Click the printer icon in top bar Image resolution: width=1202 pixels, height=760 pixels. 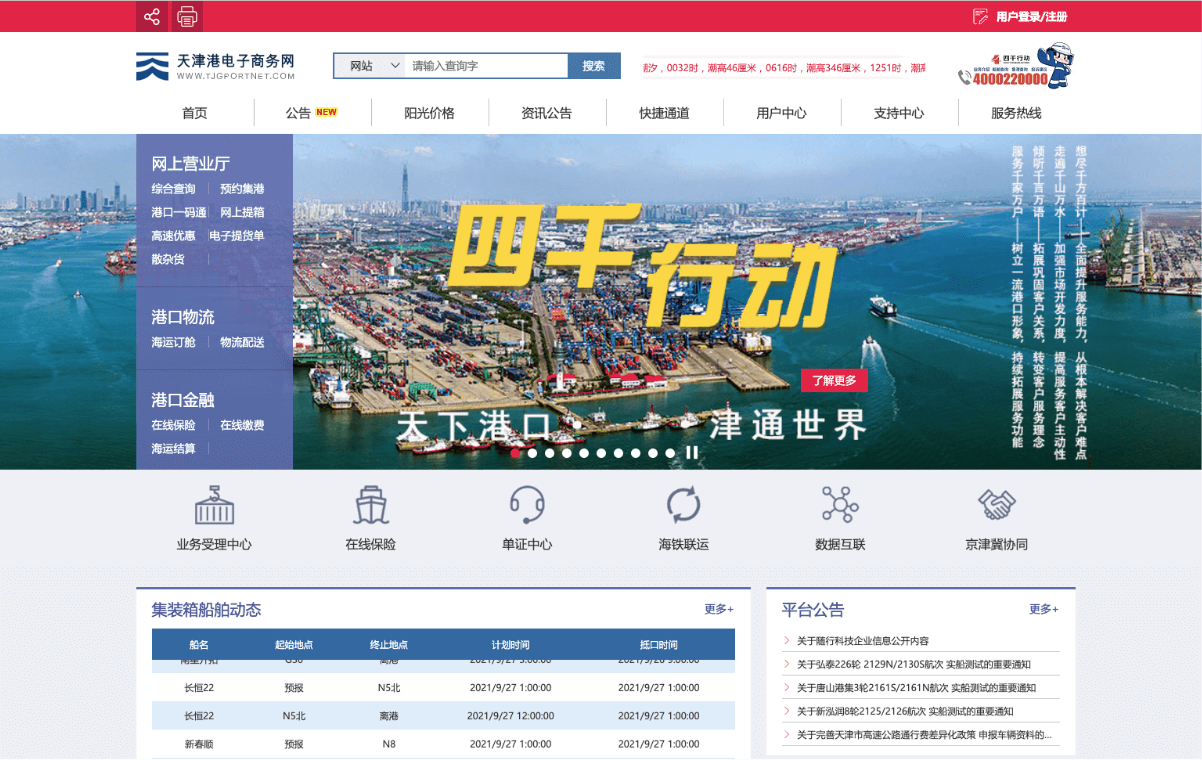pos(187,16)
